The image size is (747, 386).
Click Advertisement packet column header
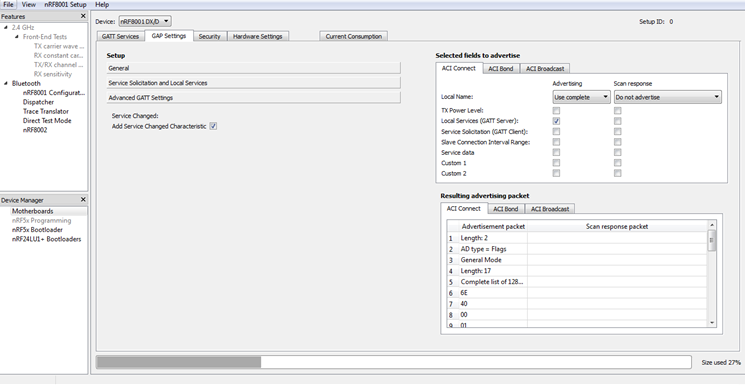tap(493, 226)
